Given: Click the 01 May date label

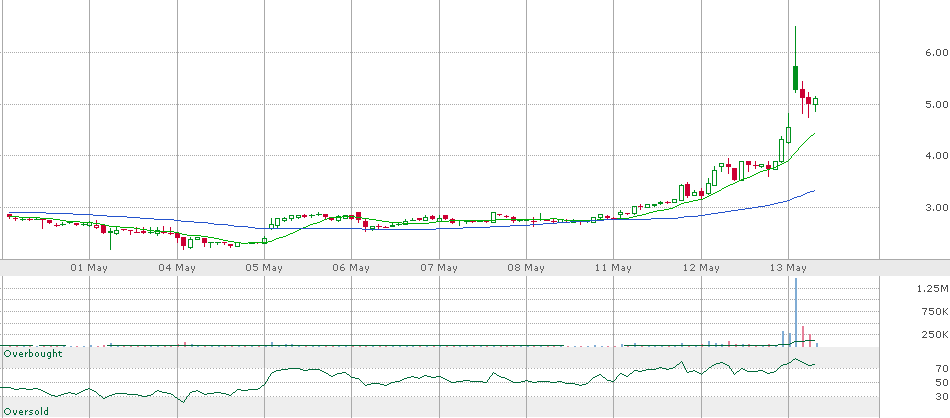Looking at the screenshot, I should [89, 268].
